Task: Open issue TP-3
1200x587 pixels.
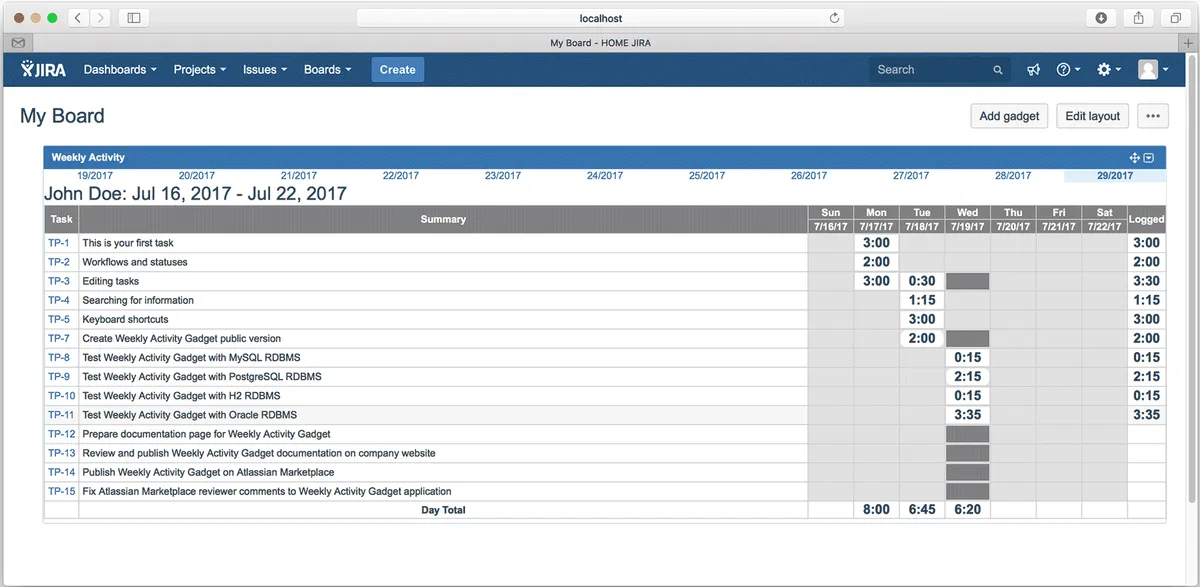Action: (x=59, y=281)
